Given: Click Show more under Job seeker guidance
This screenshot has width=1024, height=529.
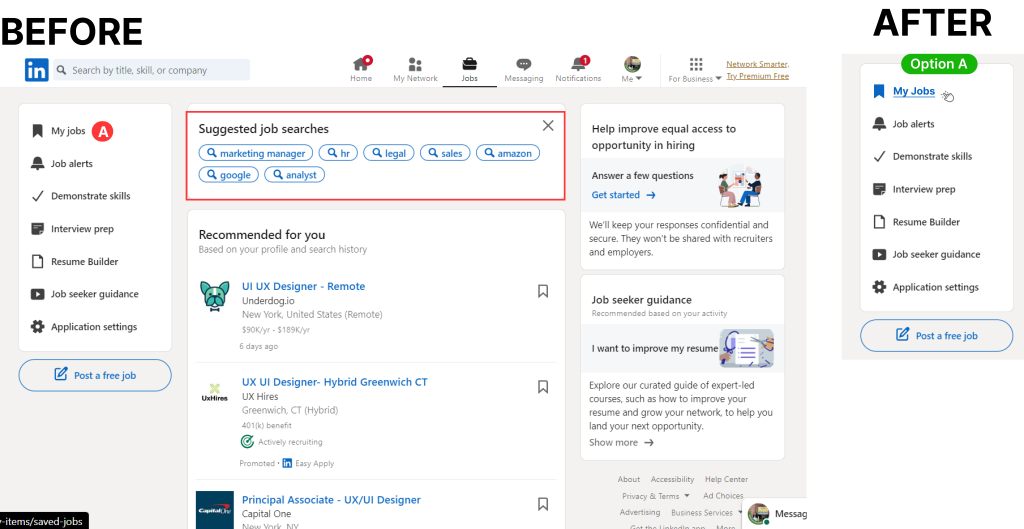Looking at the screenshot, I should coord(621,442).
